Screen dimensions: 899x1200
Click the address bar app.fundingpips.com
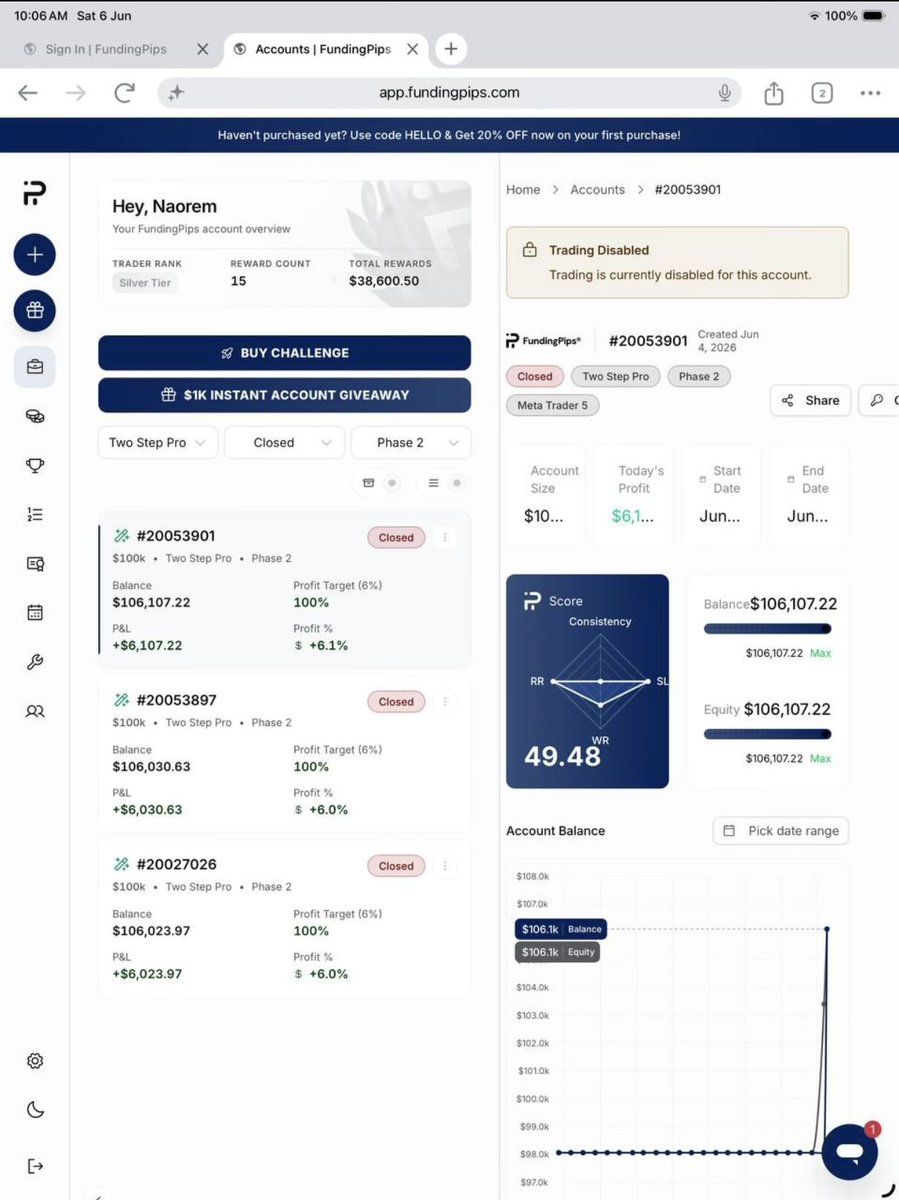pos(449,93)
